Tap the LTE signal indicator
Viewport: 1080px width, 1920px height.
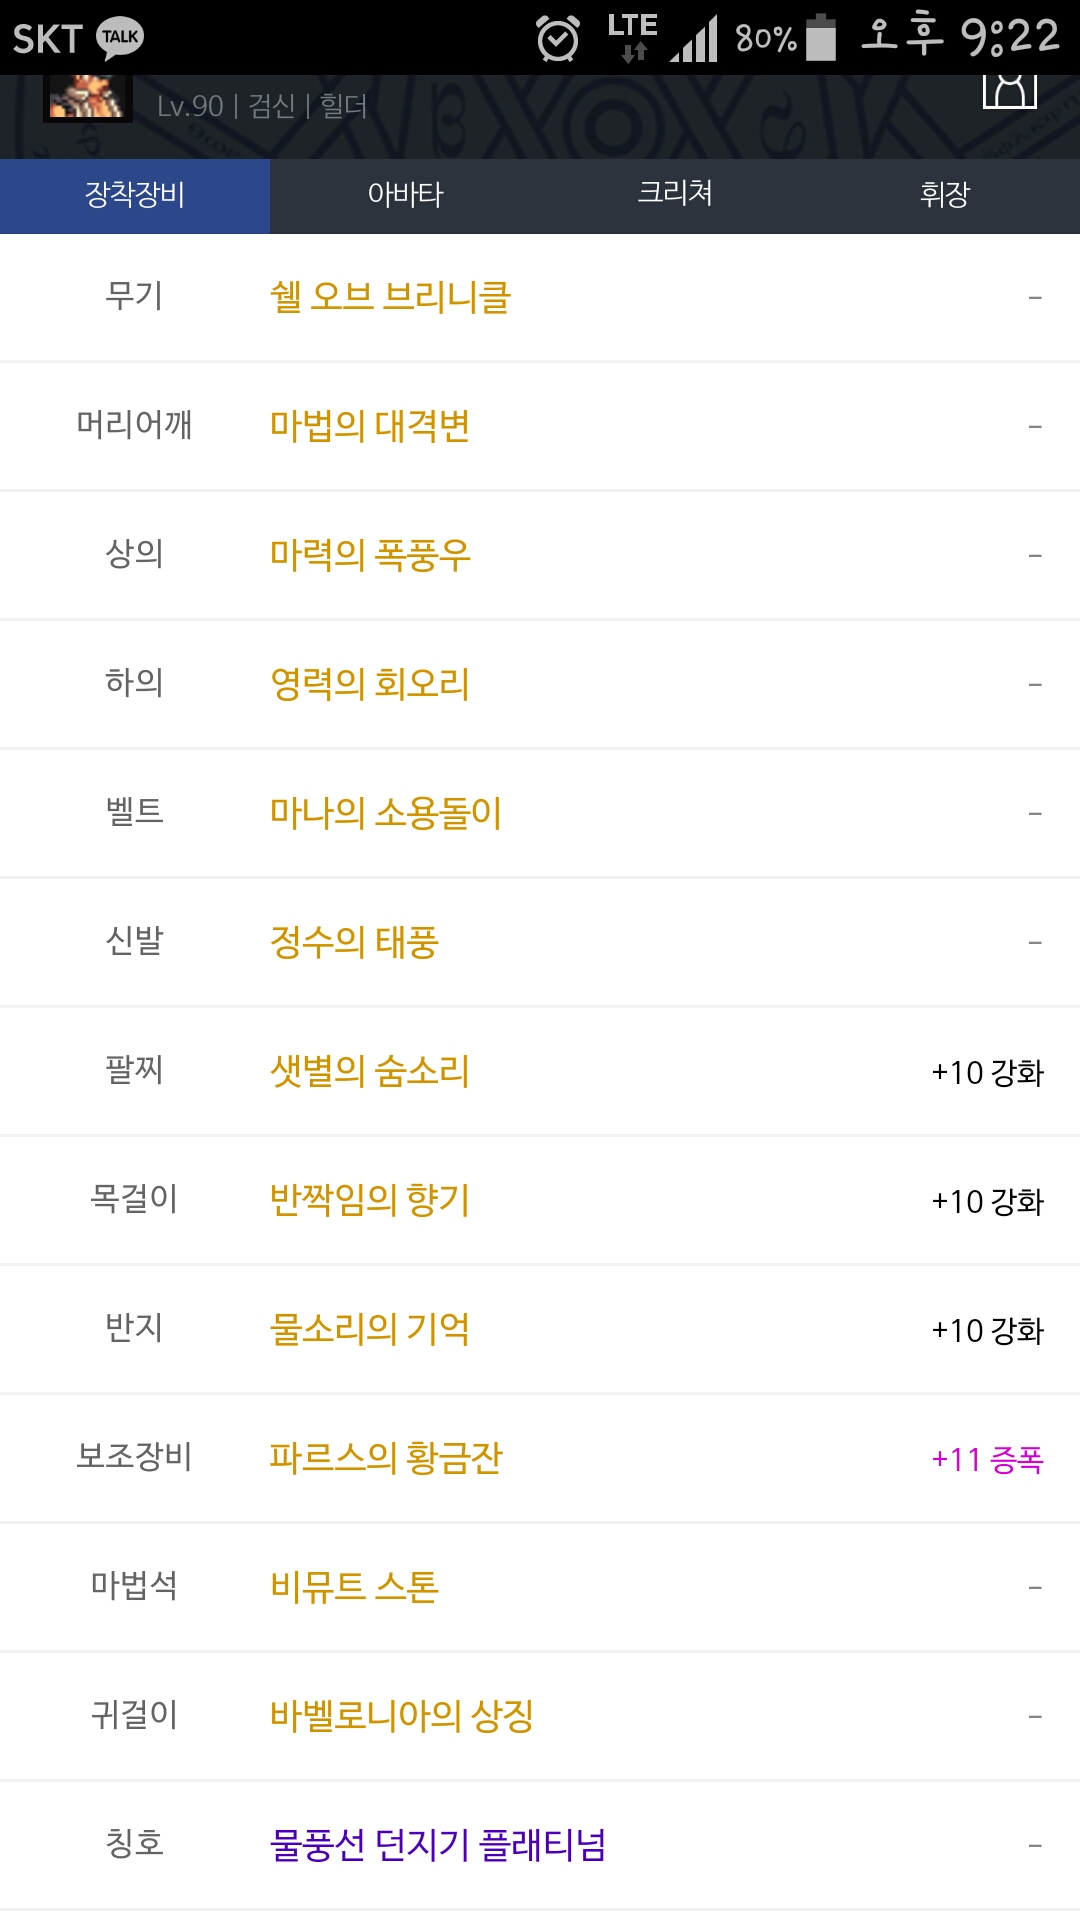tap(633, 38)
